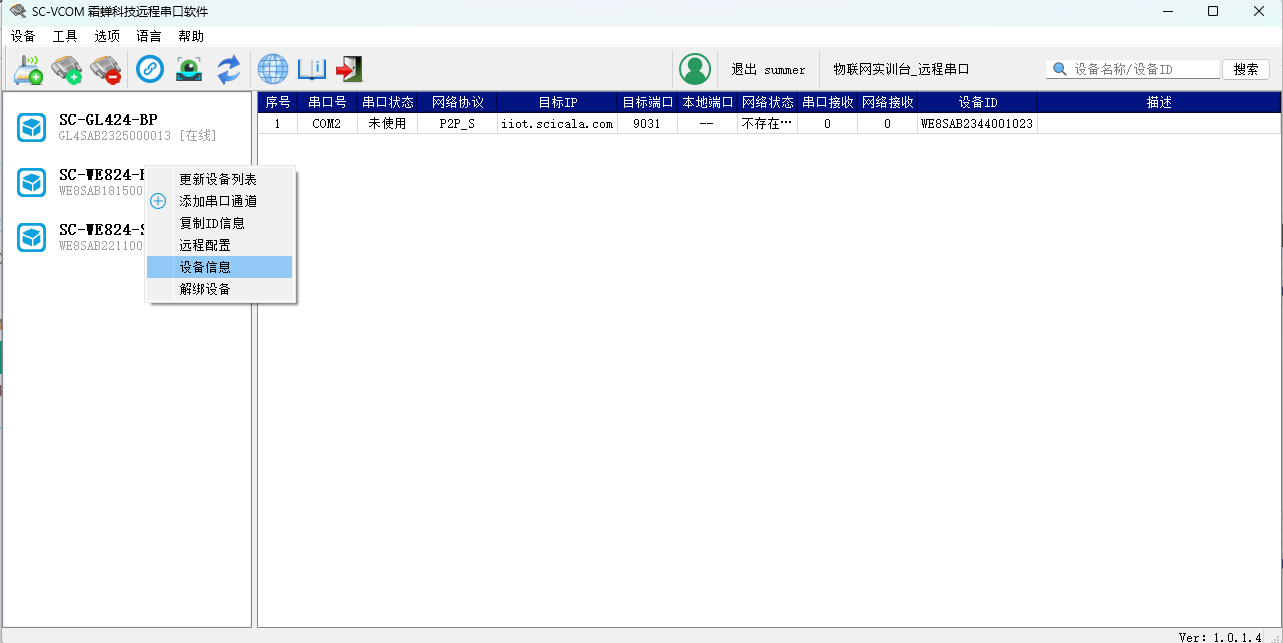The image size is (1283, 643).
Task: Click the green camera scan icon
Action: click(189, 69)
